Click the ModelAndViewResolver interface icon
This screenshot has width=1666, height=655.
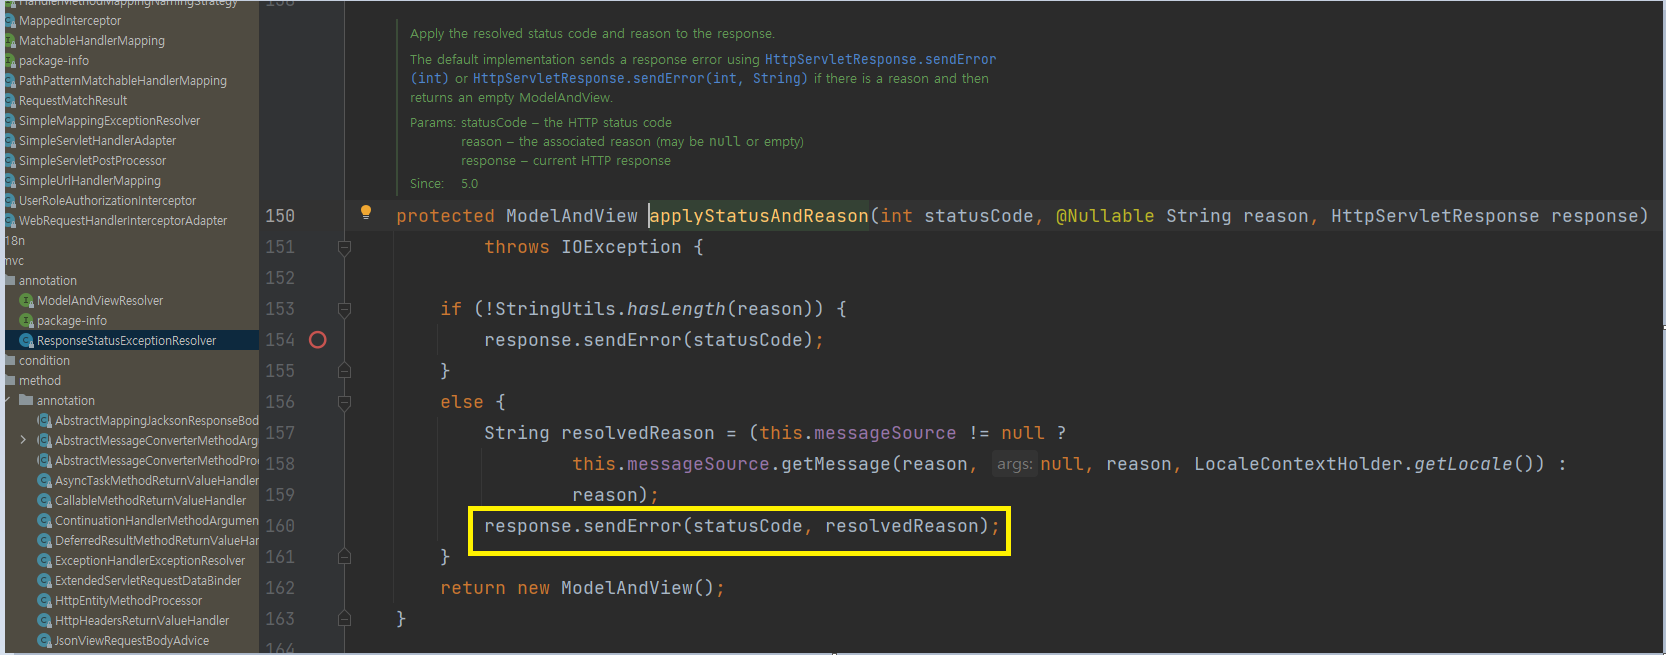[27, 301]
